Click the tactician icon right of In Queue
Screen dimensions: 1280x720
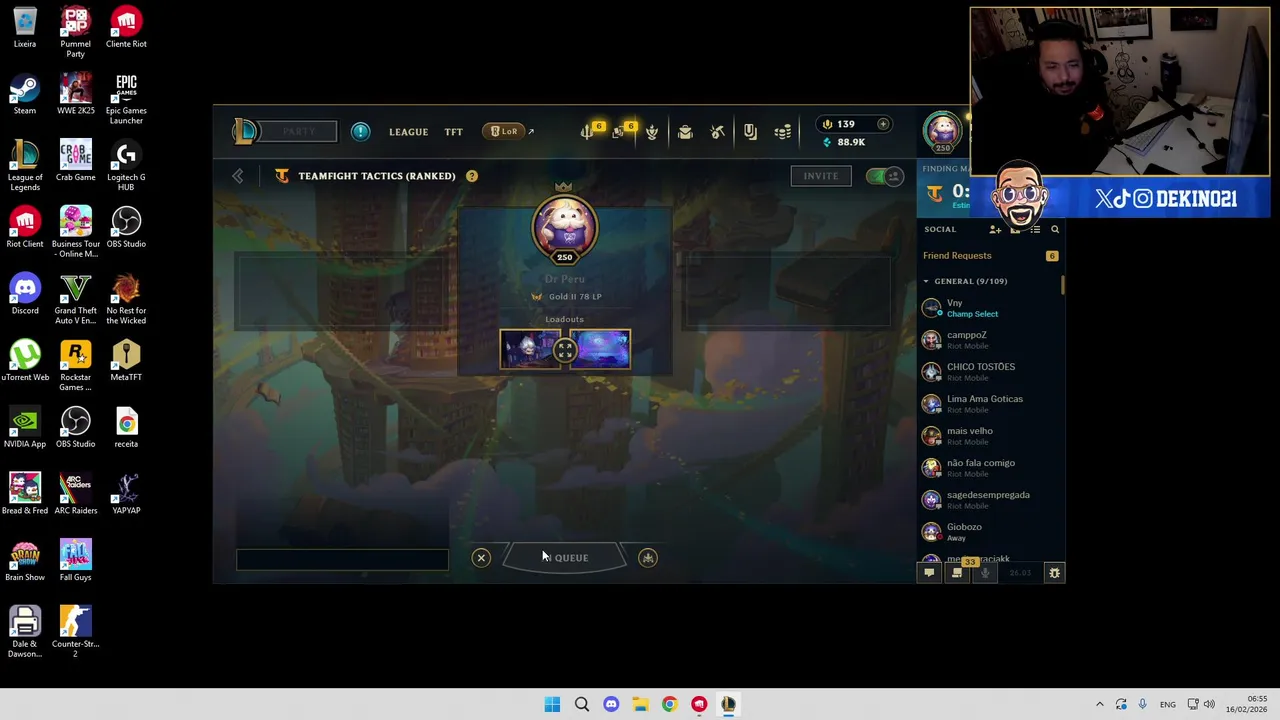(x=648, y=558)
